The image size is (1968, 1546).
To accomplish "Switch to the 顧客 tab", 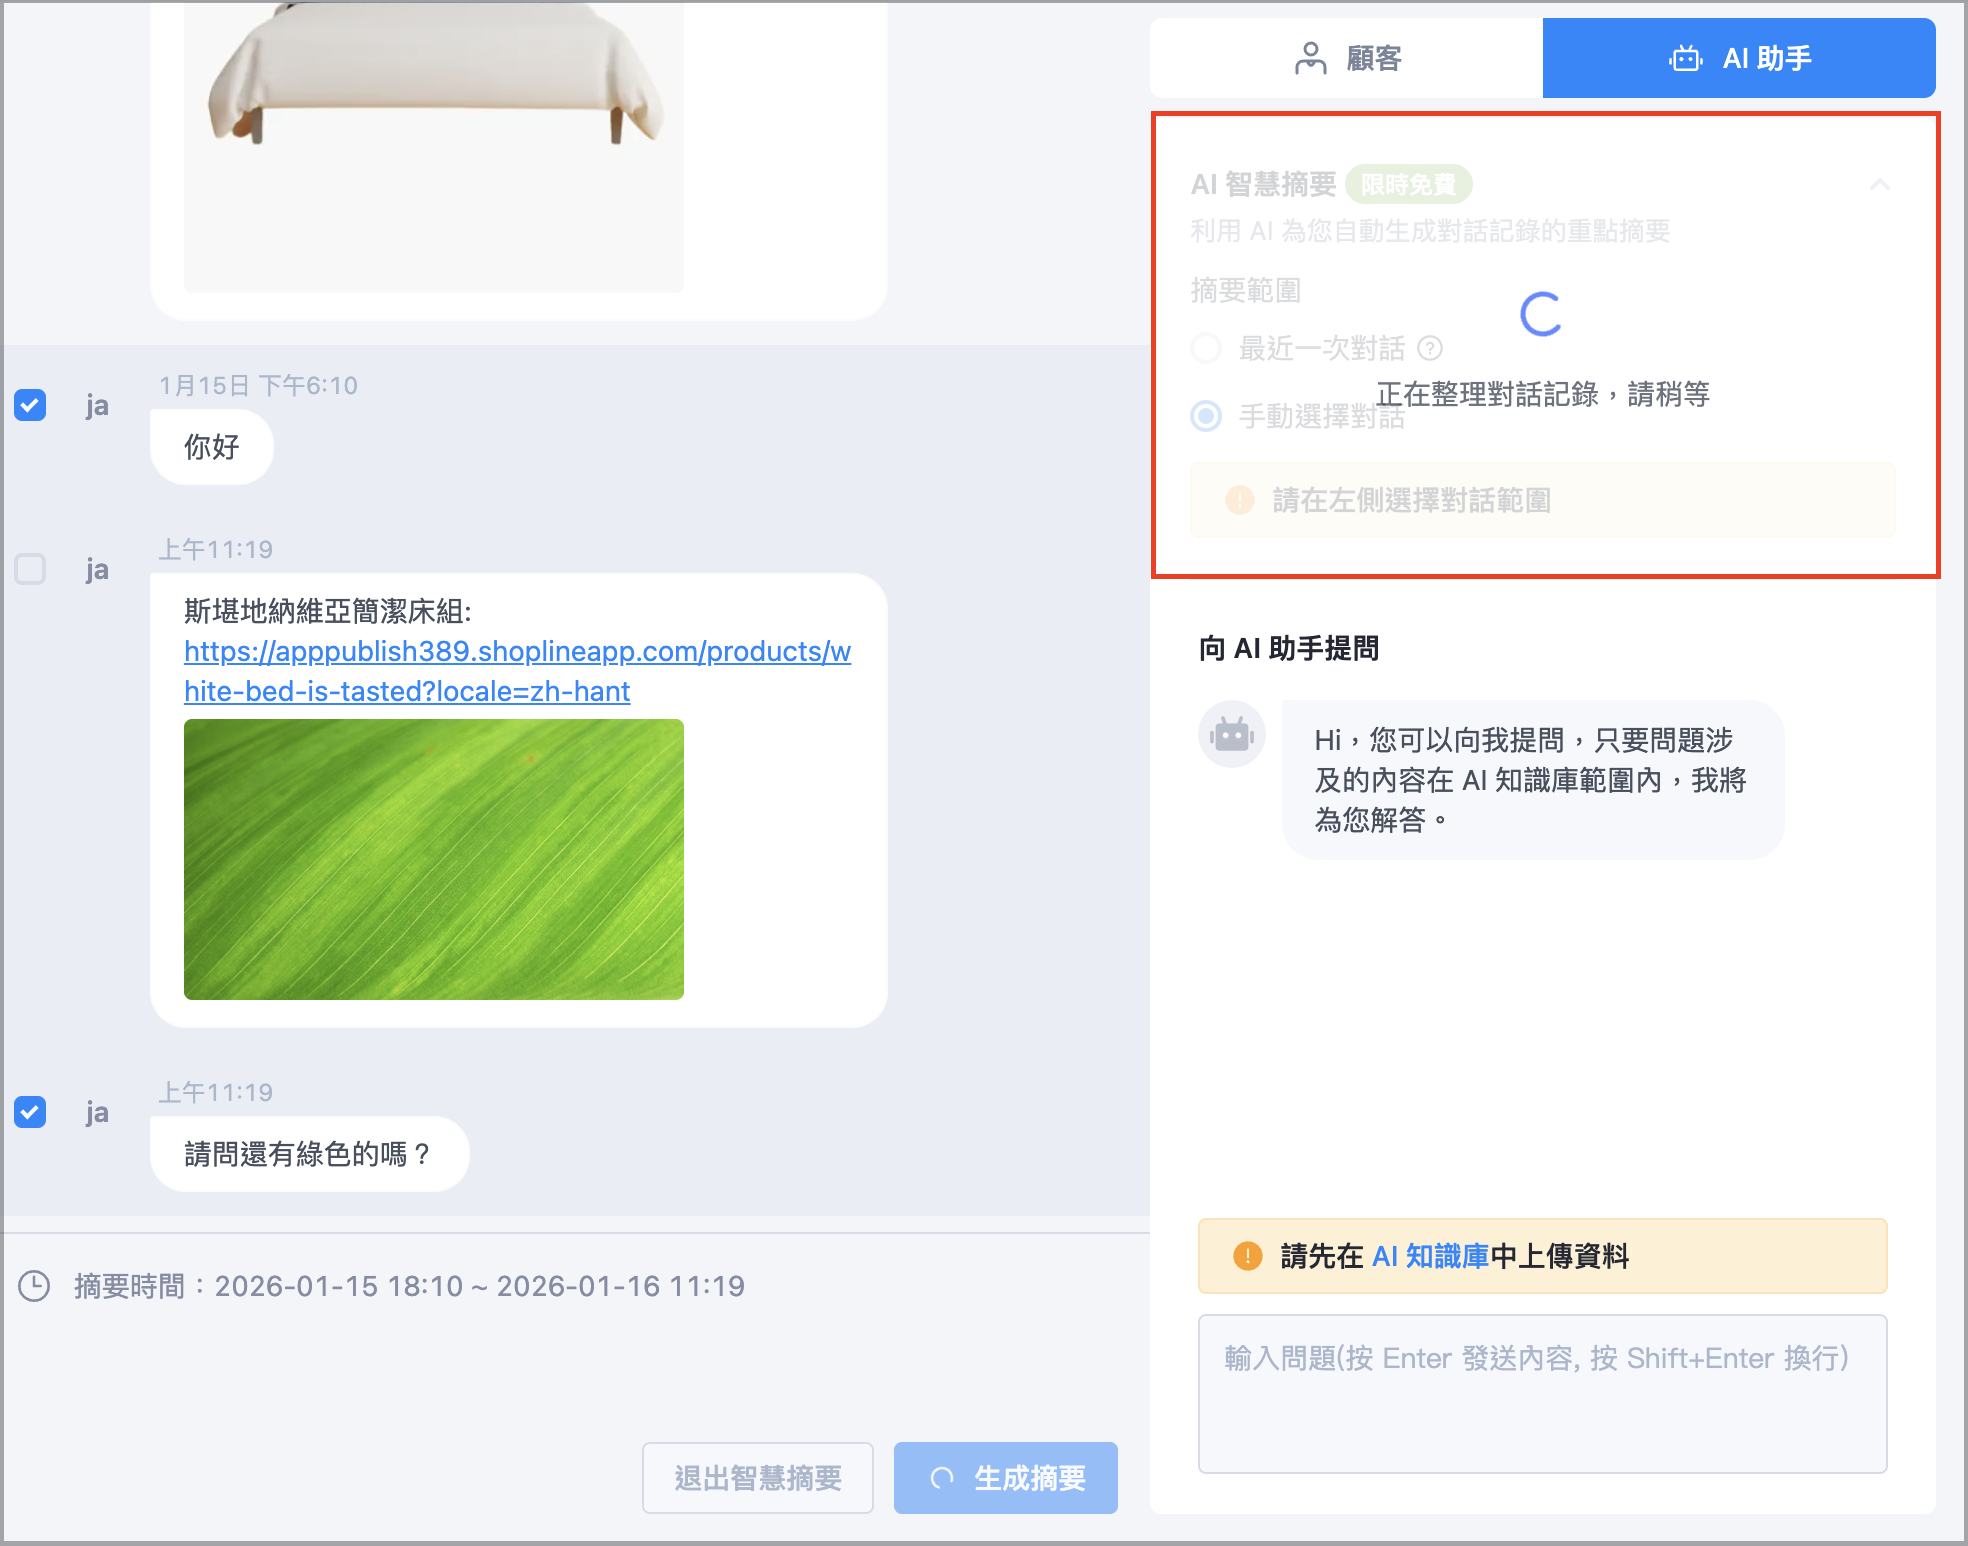I will 1346,58.
